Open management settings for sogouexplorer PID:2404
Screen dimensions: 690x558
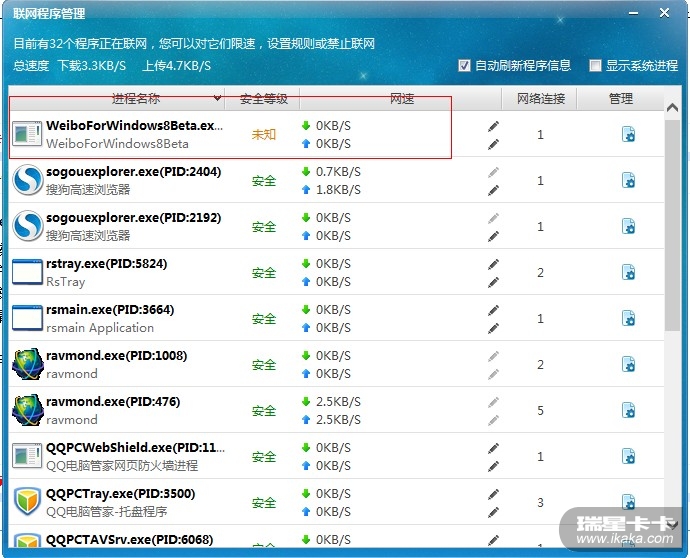pyautogui.click(x=628, y=181)
